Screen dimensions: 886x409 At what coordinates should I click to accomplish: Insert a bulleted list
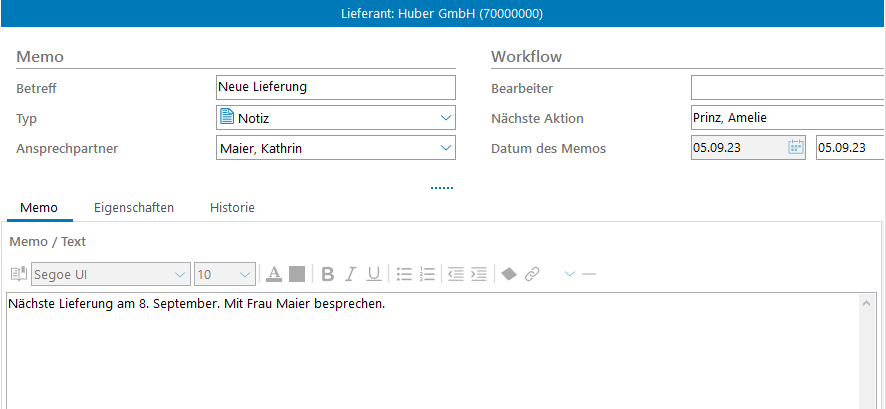tap(404, 274)
